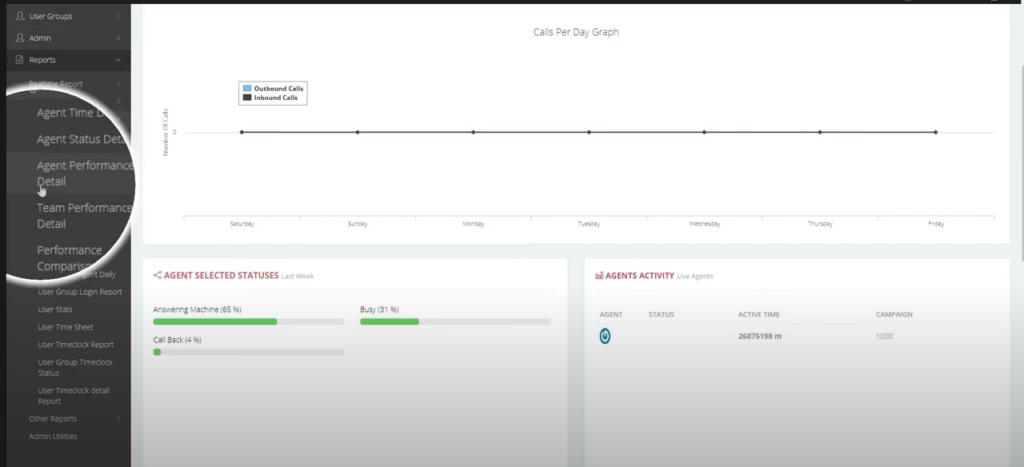The image size is (1024, 467).
Task: Click the Wednesday axis label
Action: click(704, 223)
